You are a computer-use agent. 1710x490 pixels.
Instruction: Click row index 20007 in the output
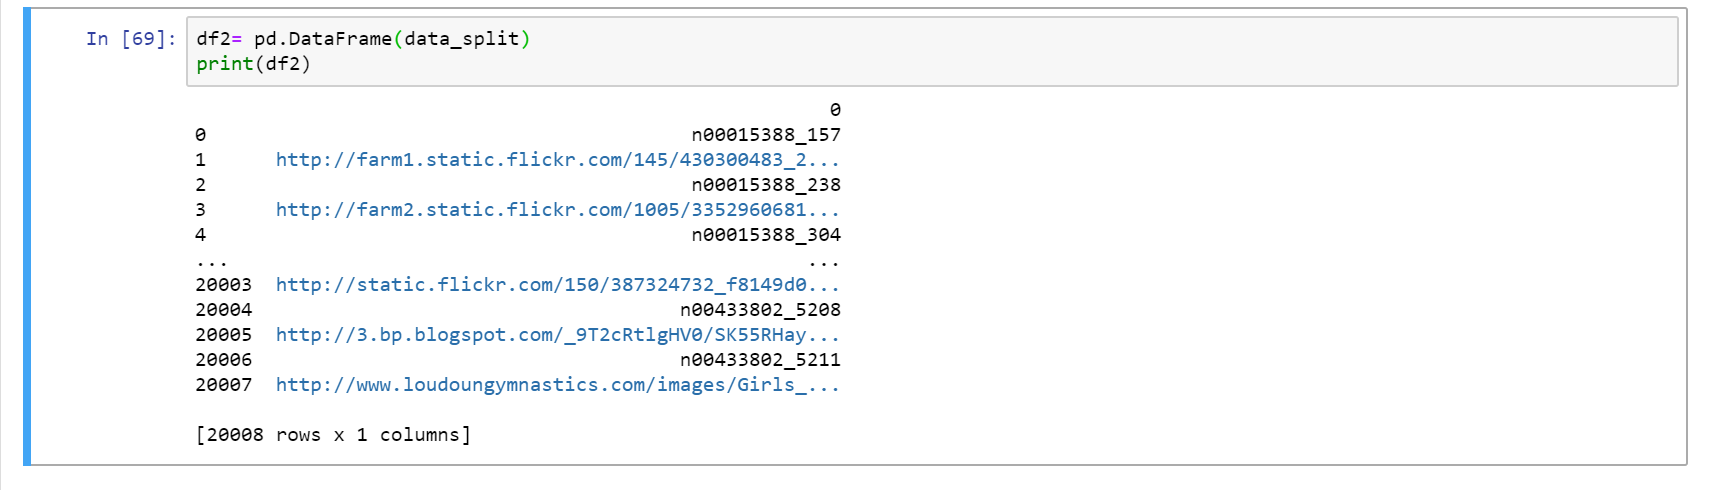coord(224,385)
